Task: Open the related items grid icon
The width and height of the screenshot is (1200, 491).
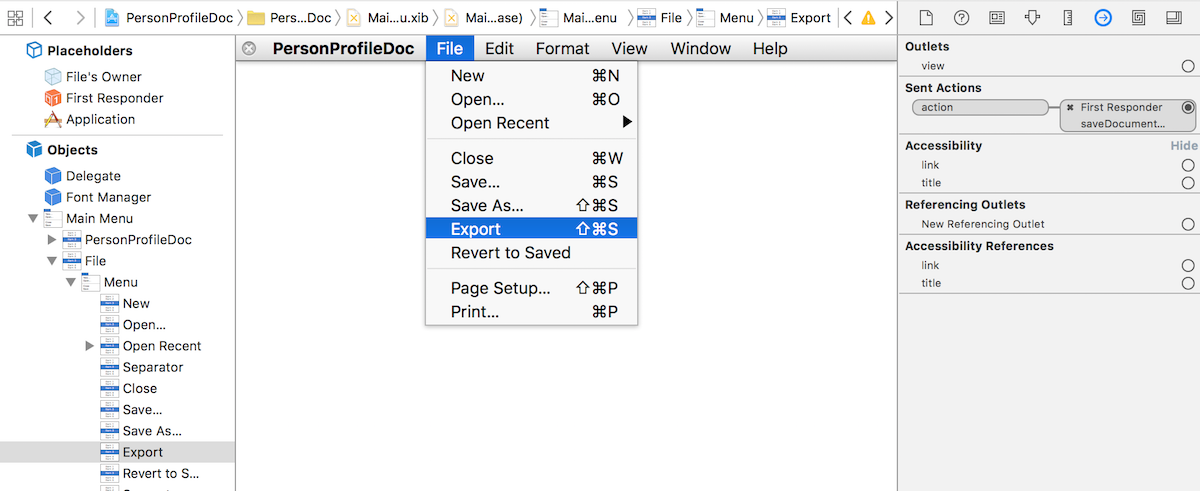Action: 15,17
